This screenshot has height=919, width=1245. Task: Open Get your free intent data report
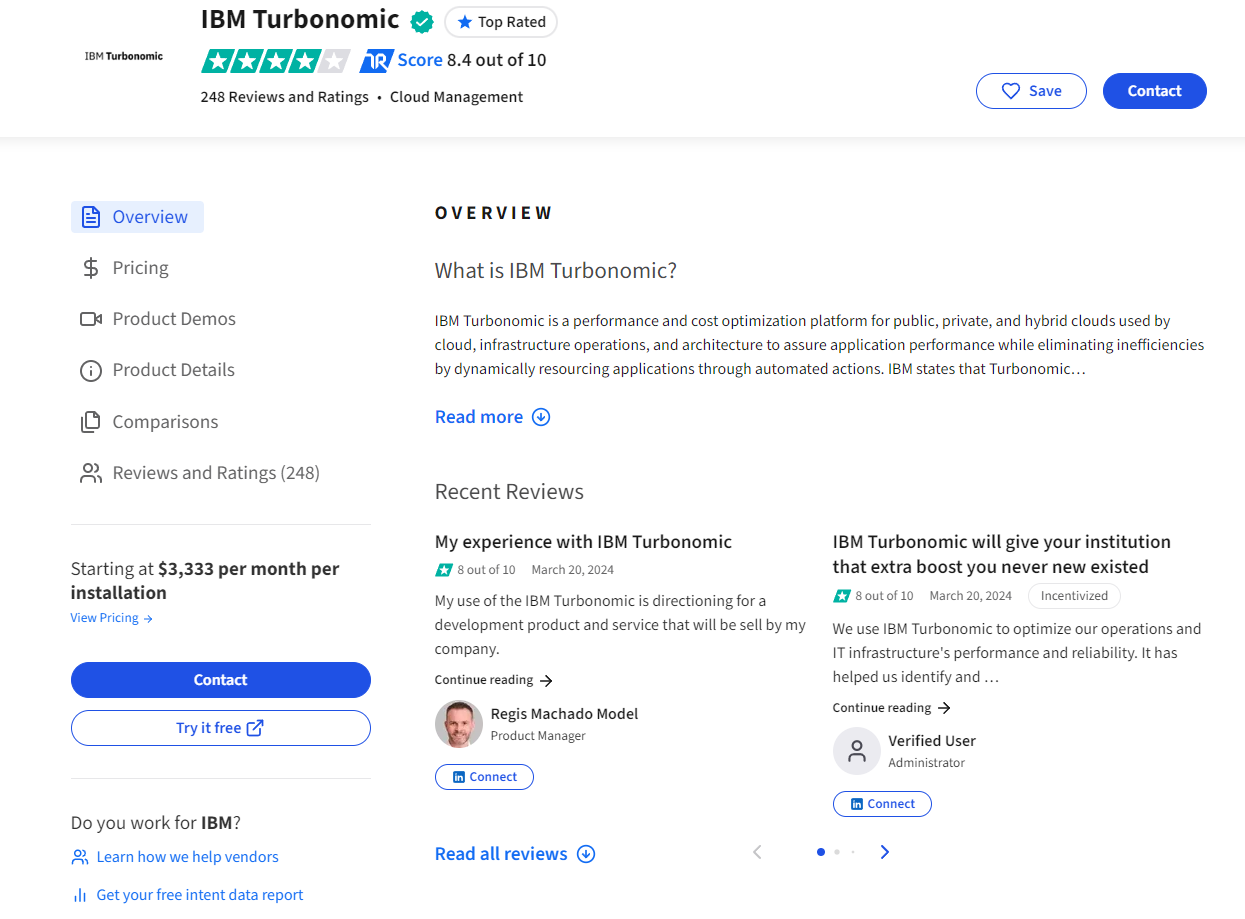tap(200, 895)
